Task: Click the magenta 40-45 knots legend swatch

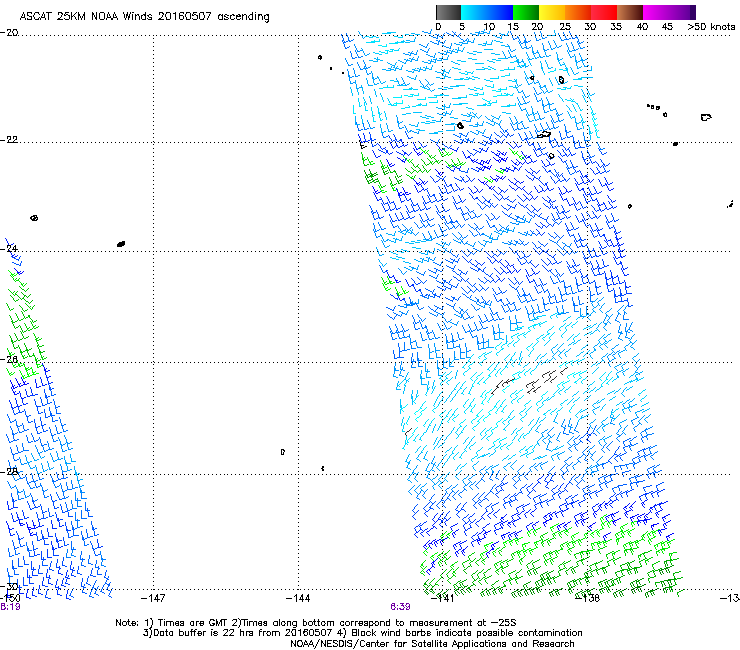Action: [656, 12]
